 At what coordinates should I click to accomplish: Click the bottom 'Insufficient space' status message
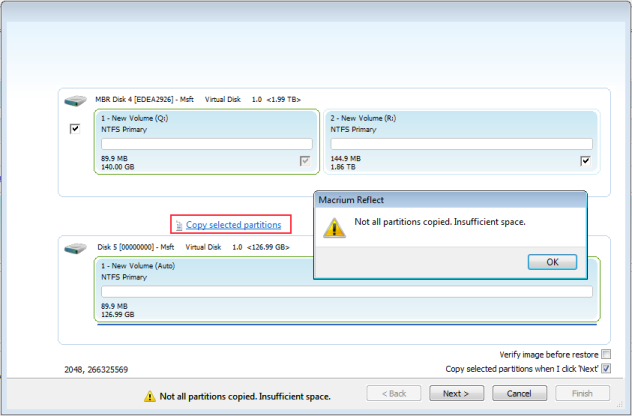(x=245, y=397)
